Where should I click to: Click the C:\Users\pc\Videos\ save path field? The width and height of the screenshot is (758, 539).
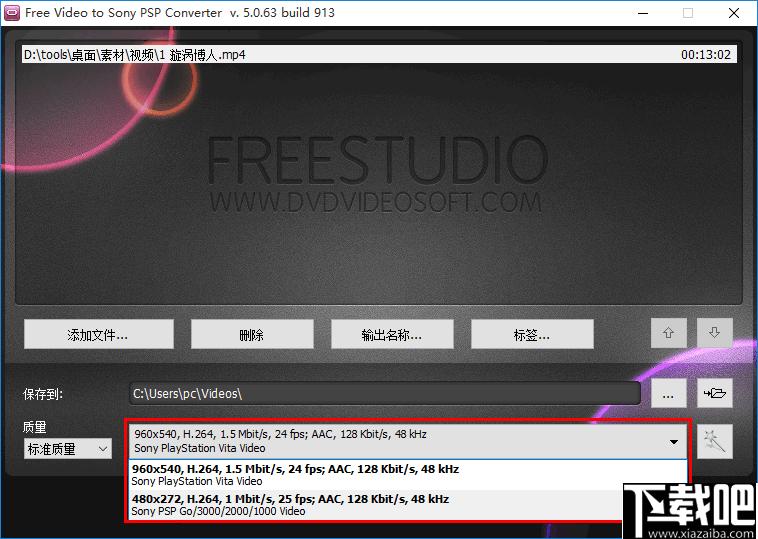point(385,393)
